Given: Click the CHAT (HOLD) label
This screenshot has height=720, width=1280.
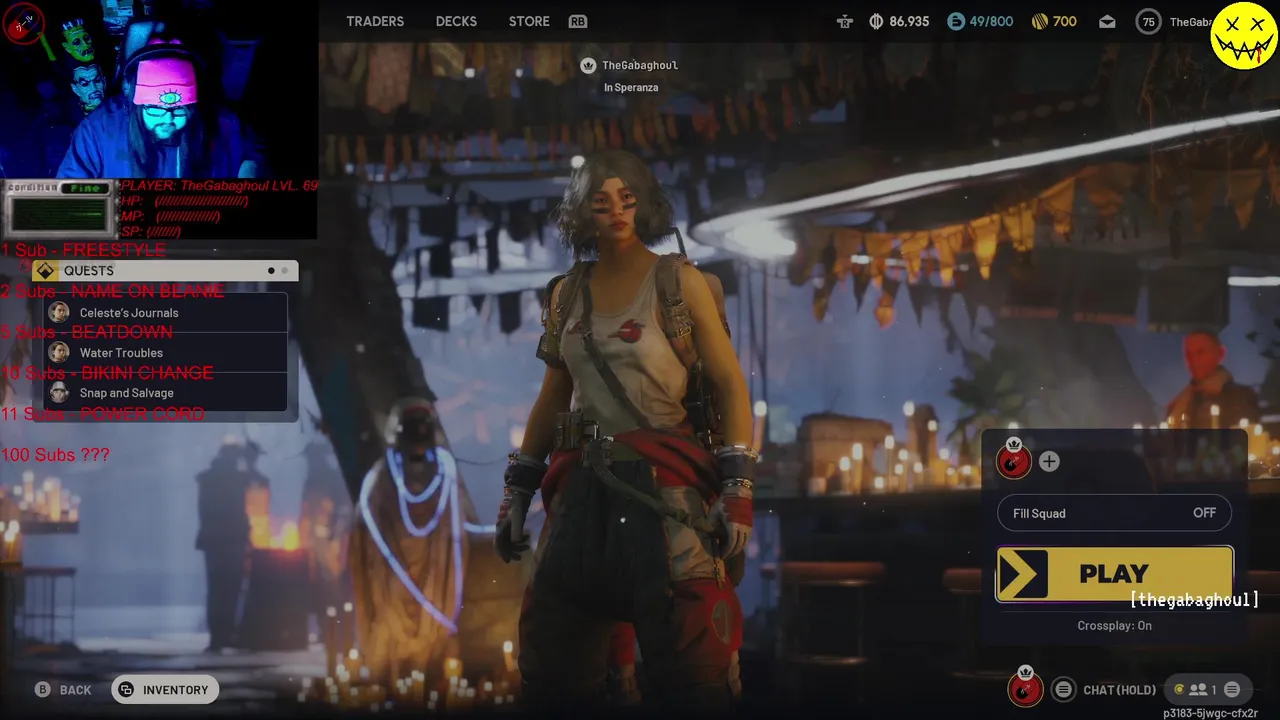Looking at the screenshot, I should 1119,690.
